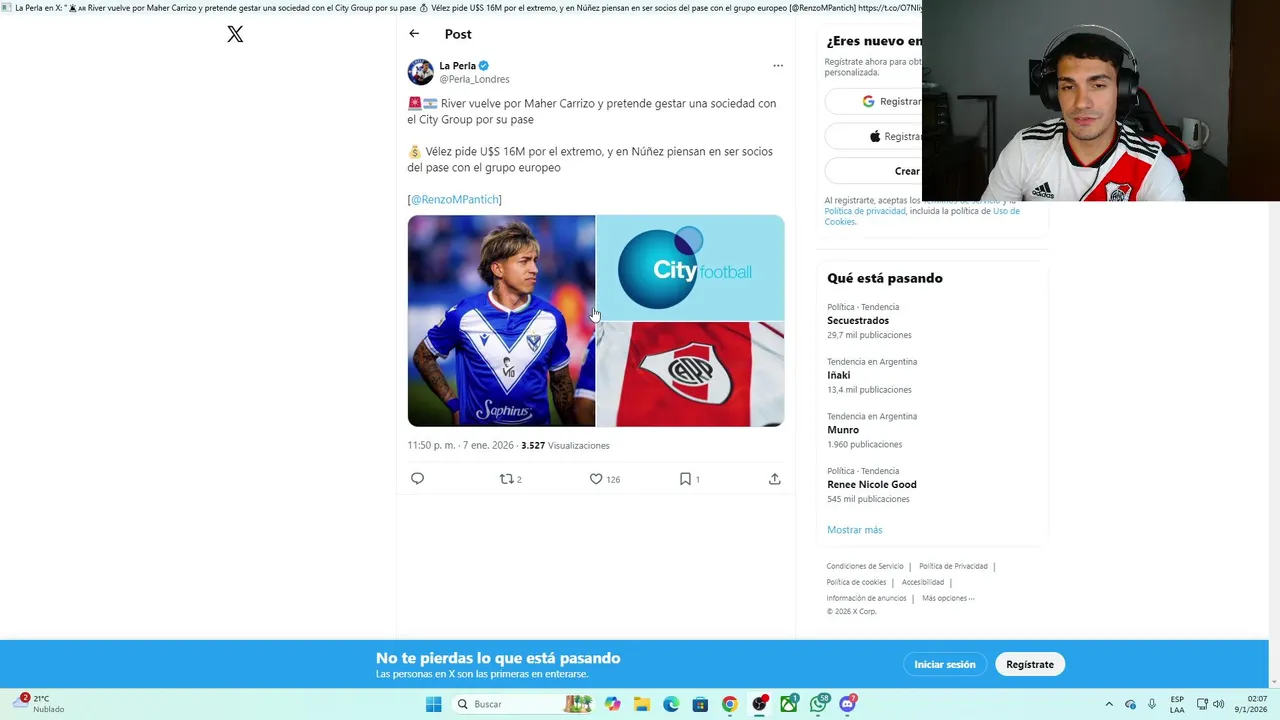Screen dimensions: 1280x720
Task: Open File Explorer from the taskbar
Action: click(x=642, y=704)
